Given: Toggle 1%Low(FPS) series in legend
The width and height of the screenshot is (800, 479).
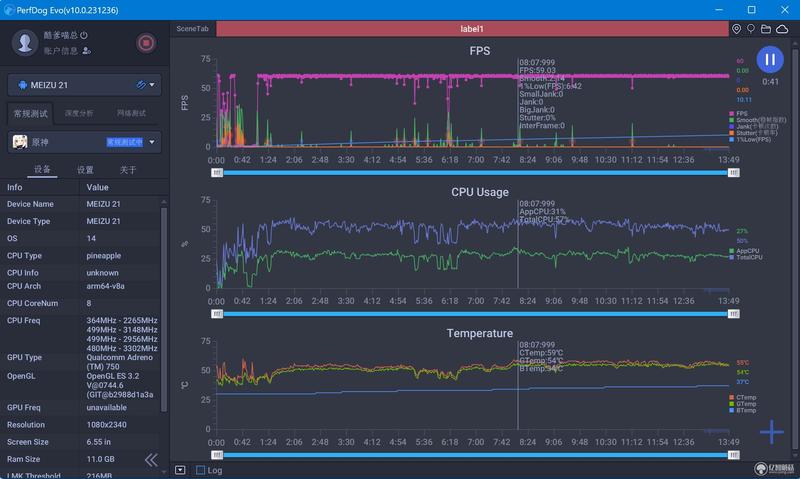Looking at the screenshot, I should click(x=750, y=139).
